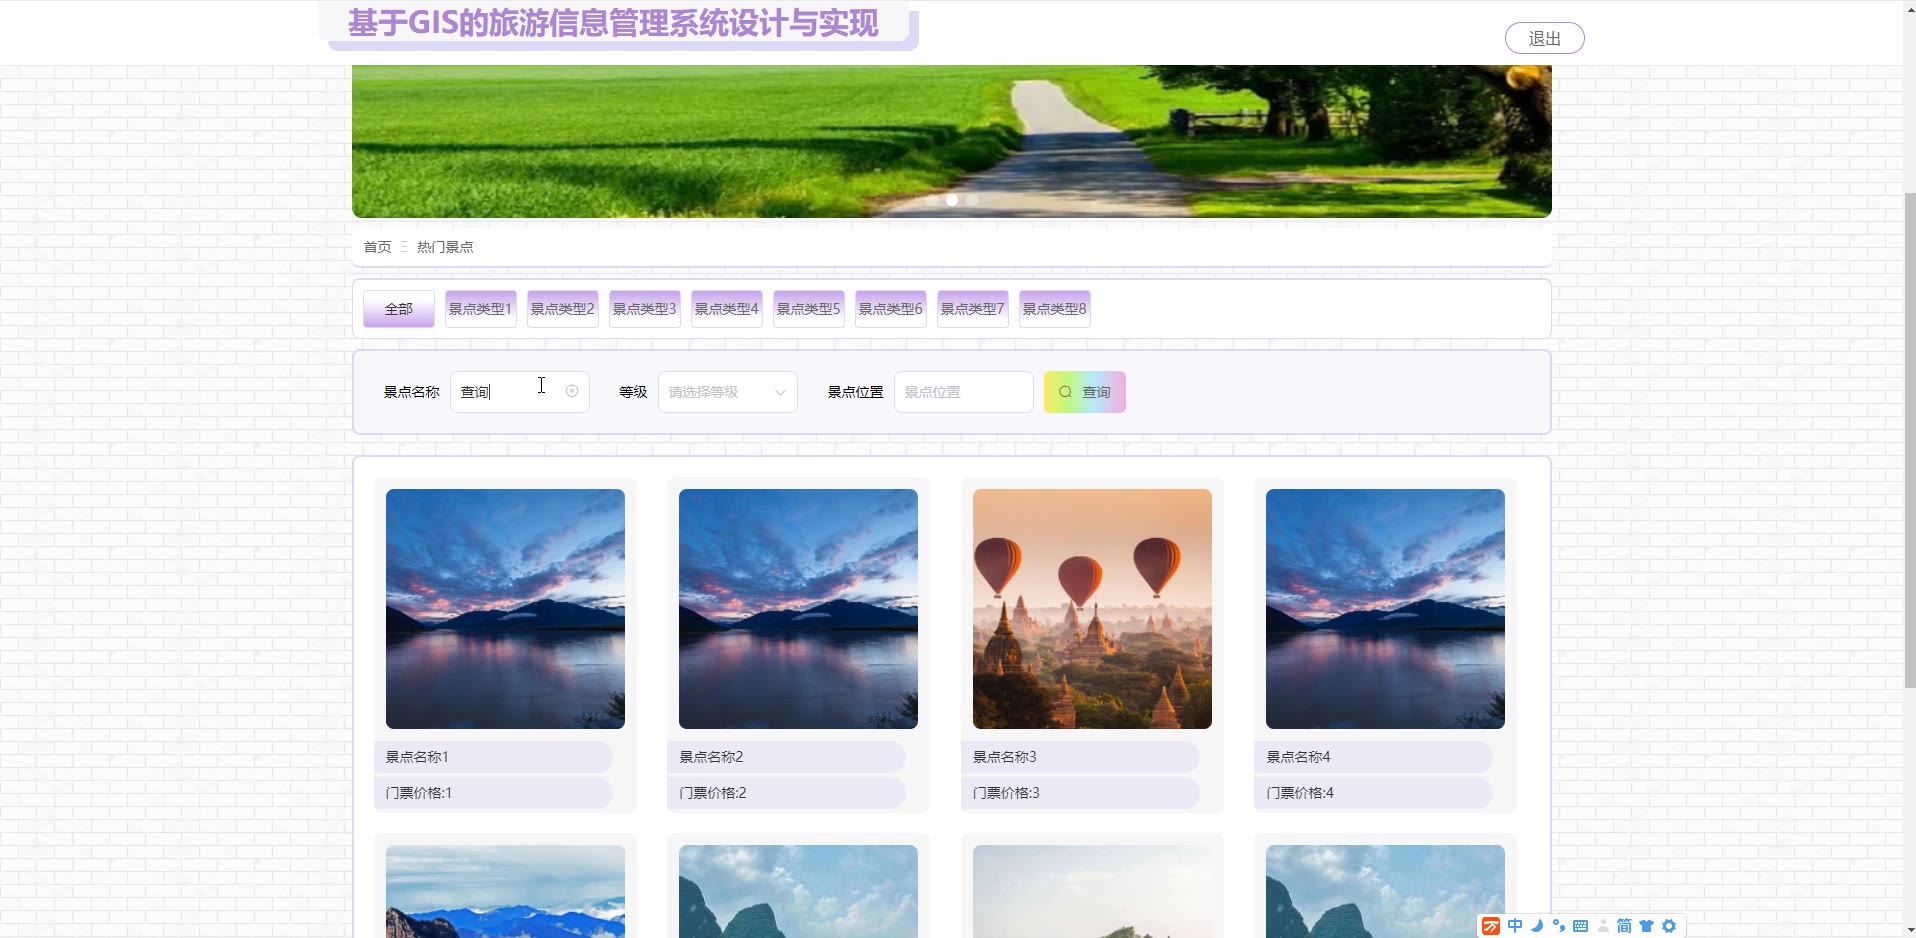
Task: Select the 景点类型3 category tab
Action: pos(644,309)
